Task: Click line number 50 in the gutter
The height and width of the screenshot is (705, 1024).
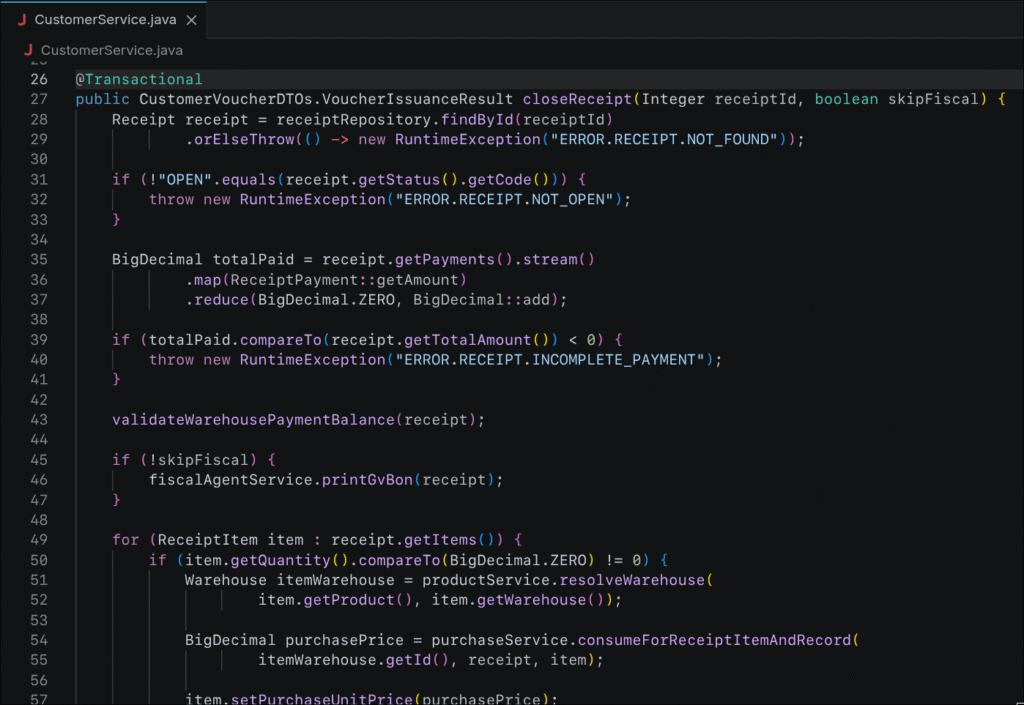Action: 39,560
